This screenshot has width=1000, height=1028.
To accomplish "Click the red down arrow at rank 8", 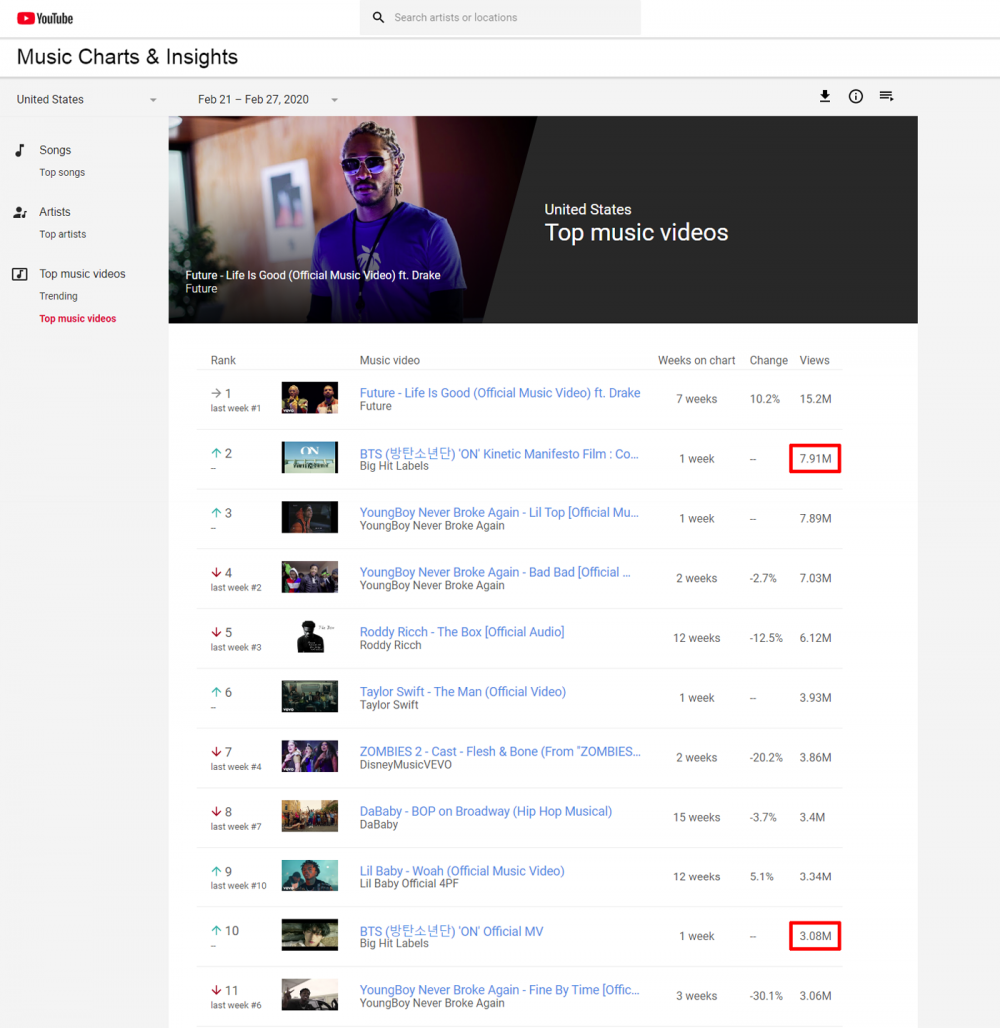I will [x=216, y=812].
